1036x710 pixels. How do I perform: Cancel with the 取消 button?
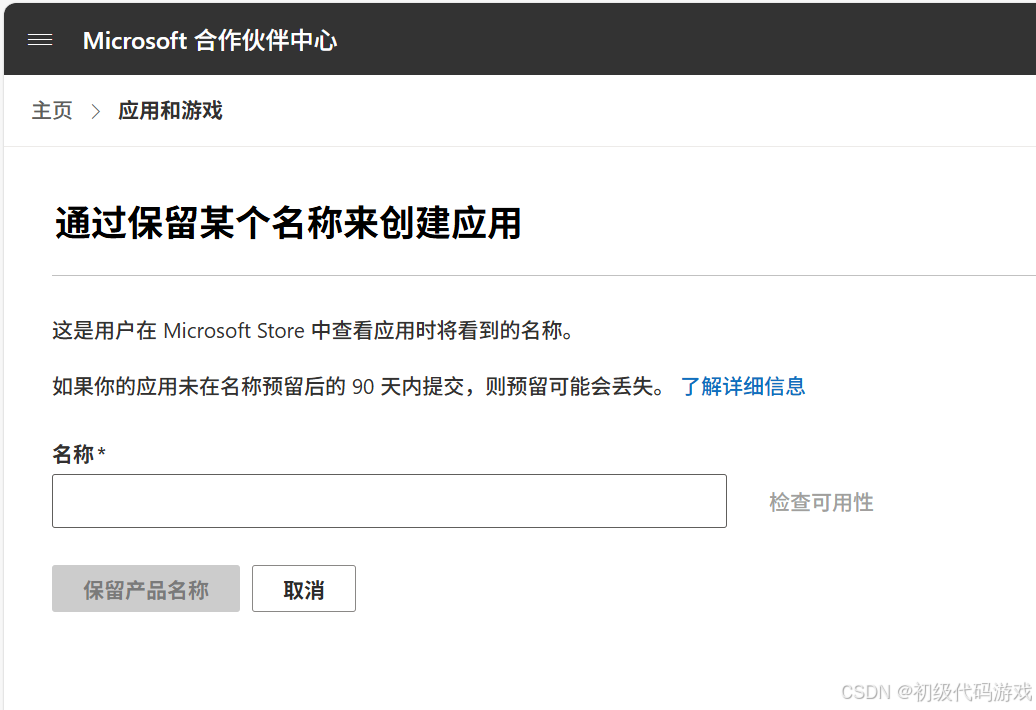coord(304,588)
